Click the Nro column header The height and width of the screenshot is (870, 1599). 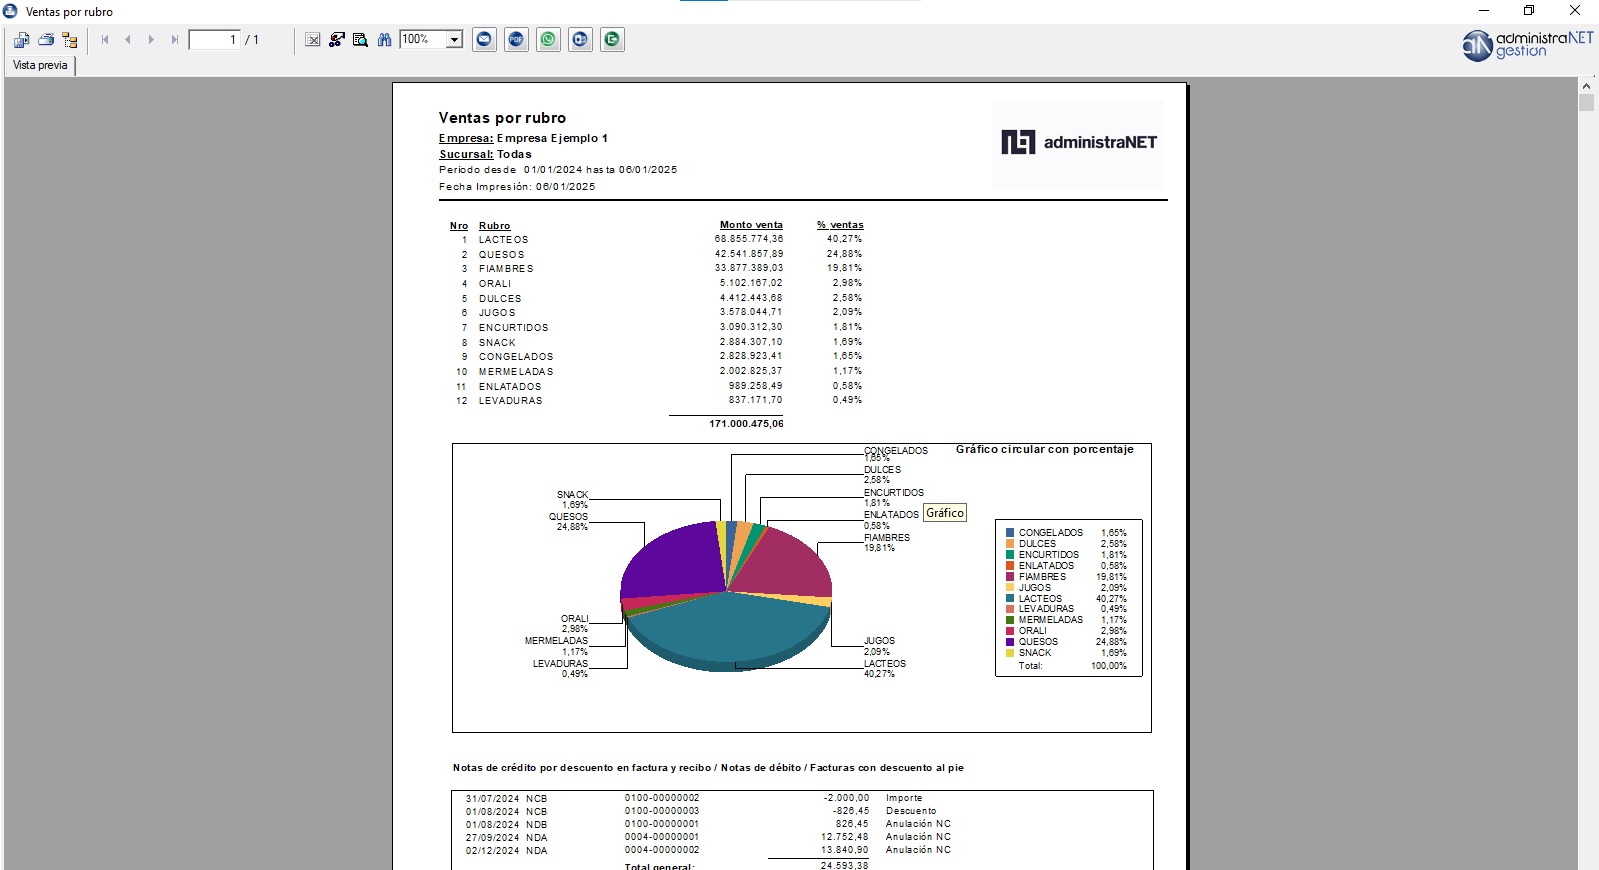(459, 226)
